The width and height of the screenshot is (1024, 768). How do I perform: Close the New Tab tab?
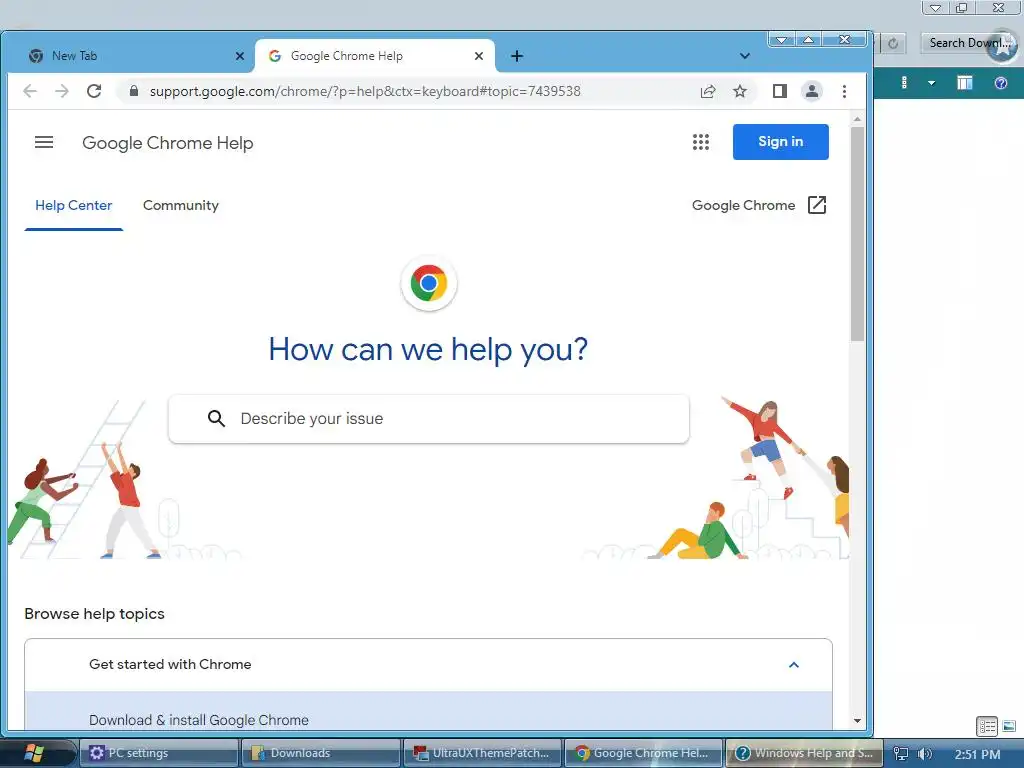[x=240, y=56]
